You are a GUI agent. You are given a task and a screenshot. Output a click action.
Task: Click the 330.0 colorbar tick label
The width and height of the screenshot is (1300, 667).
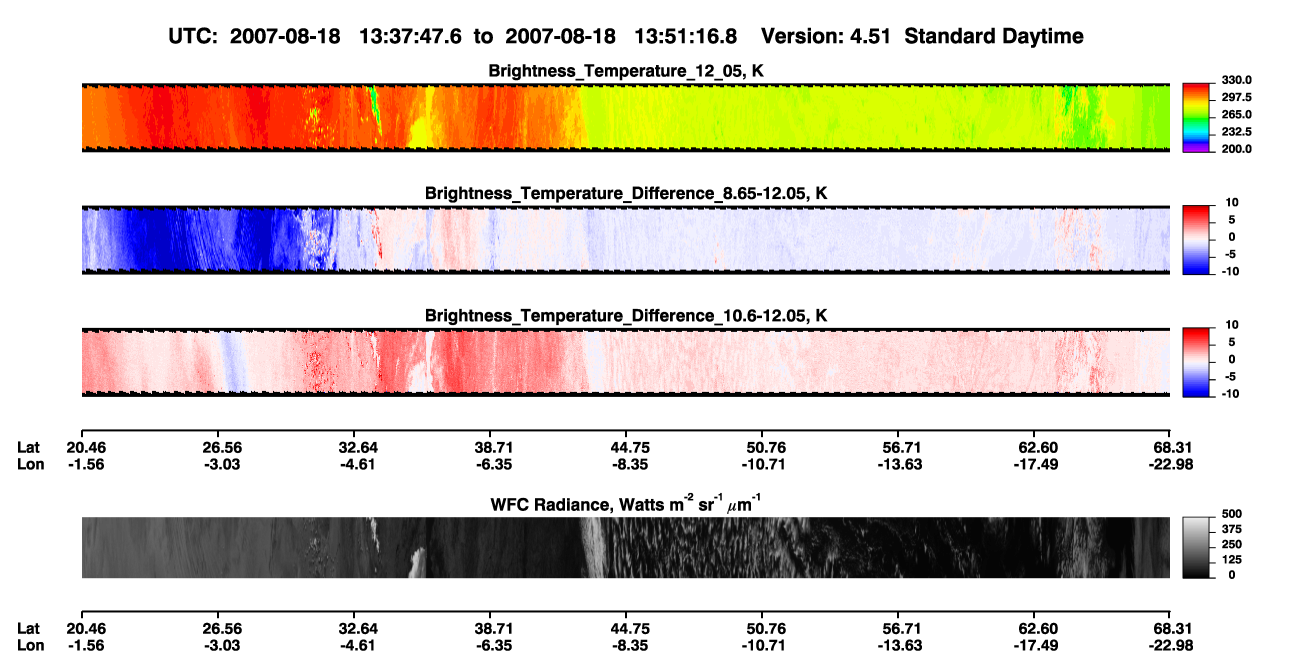point(1236,80)
